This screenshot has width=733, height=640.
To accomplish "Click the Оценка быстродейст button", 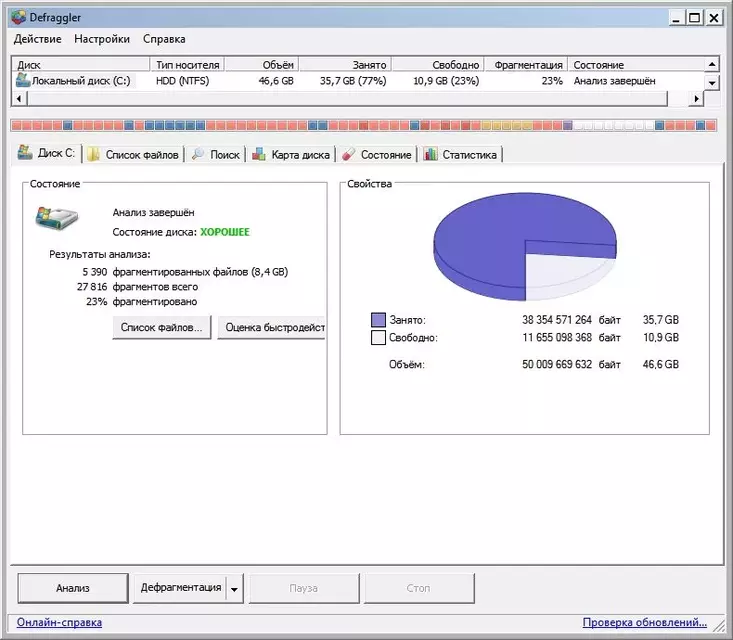I will [272, 327].
